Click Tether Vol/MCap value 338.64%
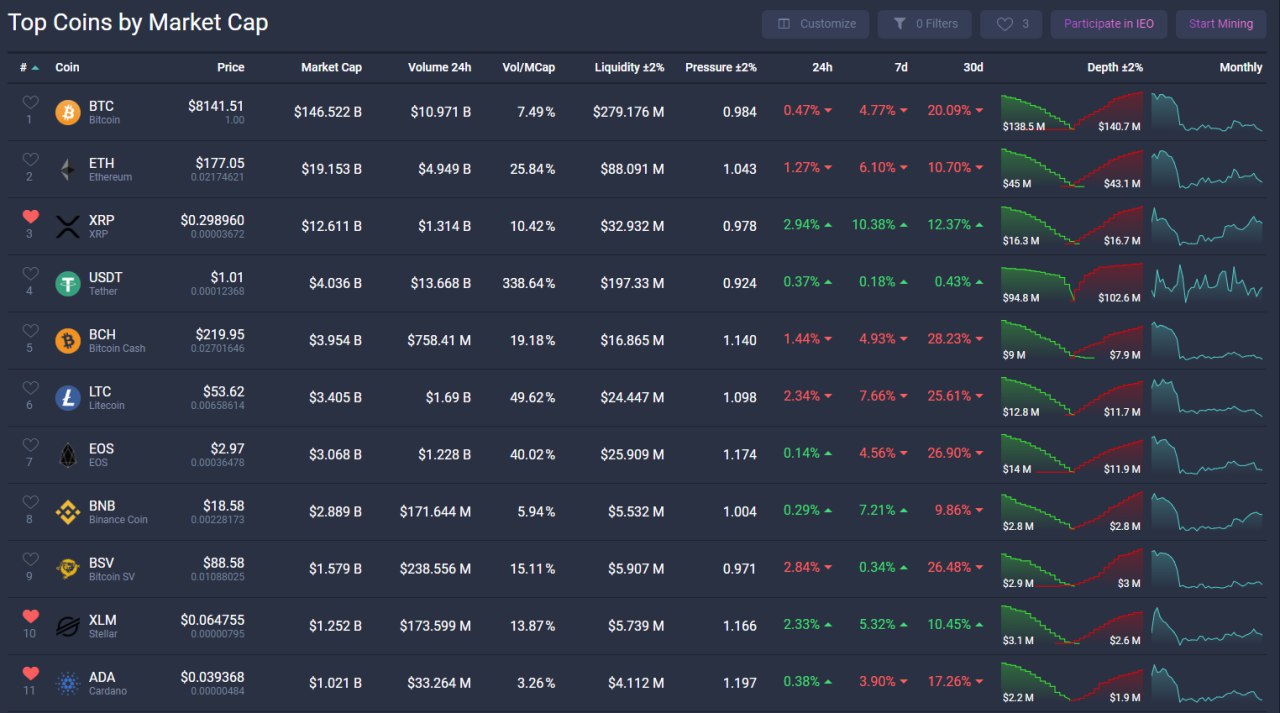This screenshot has height=713, width=1280. (x=528, y=283)
